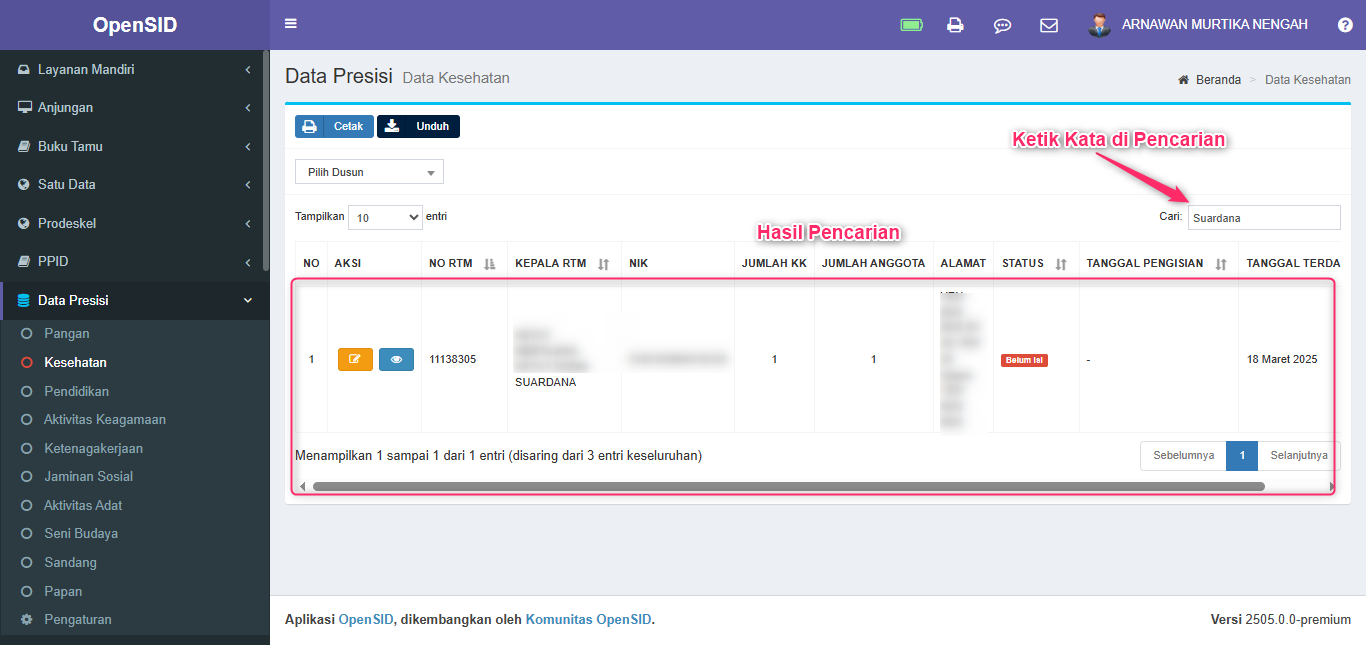The image size is (1366, 645).
Task: Click the Prodeskel globe icon
Action: pyautogui.click(x=24, y=223)
